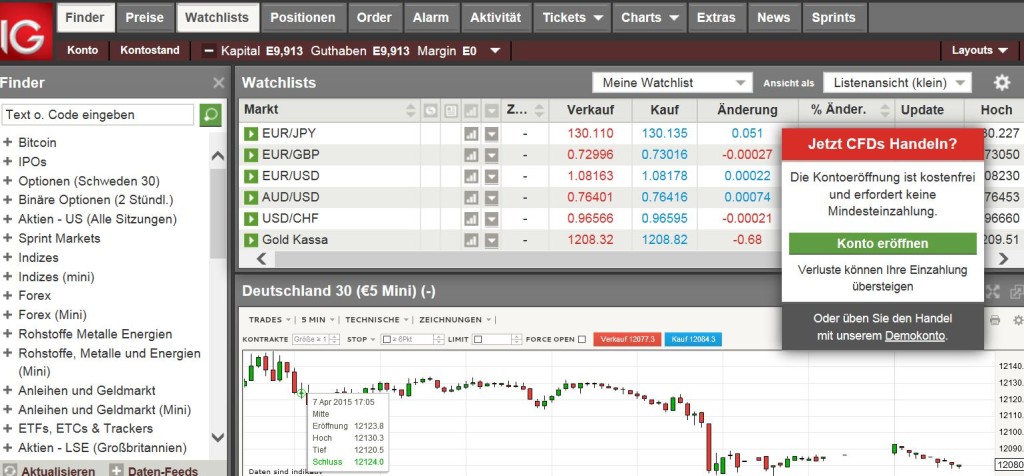Open the green deal ticket arrow for AUD/USD

pyautogui.click(x=251, y=198)
